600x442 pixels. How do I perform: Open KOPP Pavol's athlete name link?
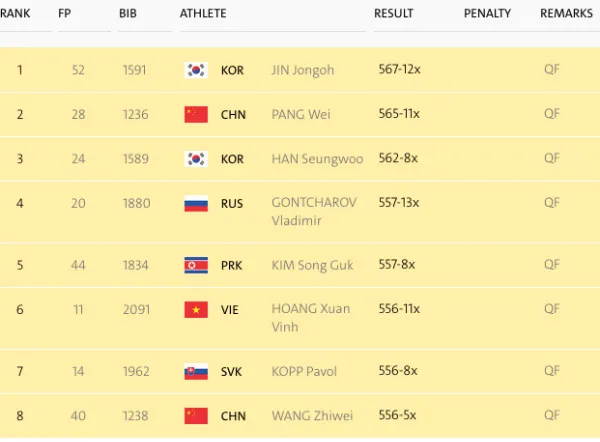point(305,371)
